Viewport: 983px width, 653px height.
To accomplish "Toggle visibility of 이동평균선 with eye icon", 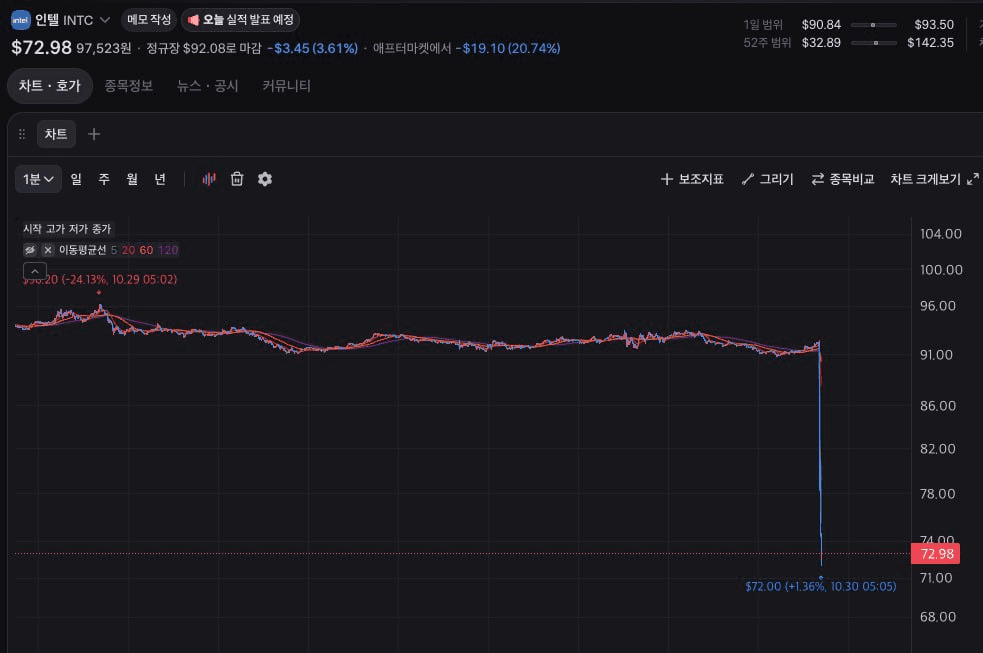I will [x=29, y=250].
